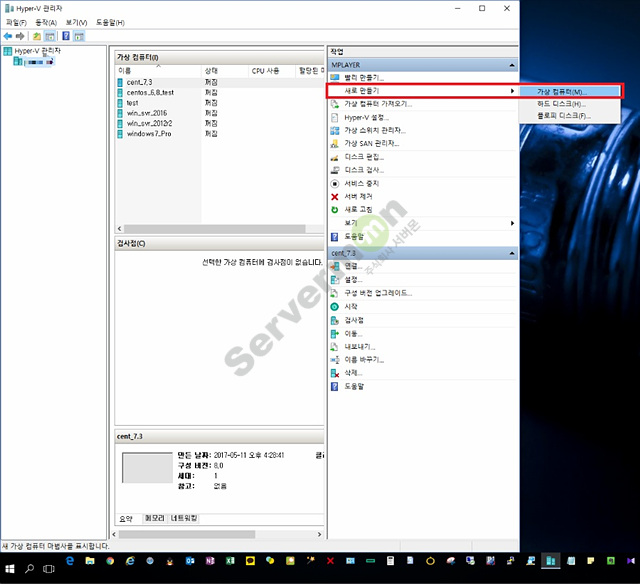Click the 가상 컴퓨터 가져오기 (Import VM) action icon
Viewport: 640px width, 585px height.
tap(335, 104)
